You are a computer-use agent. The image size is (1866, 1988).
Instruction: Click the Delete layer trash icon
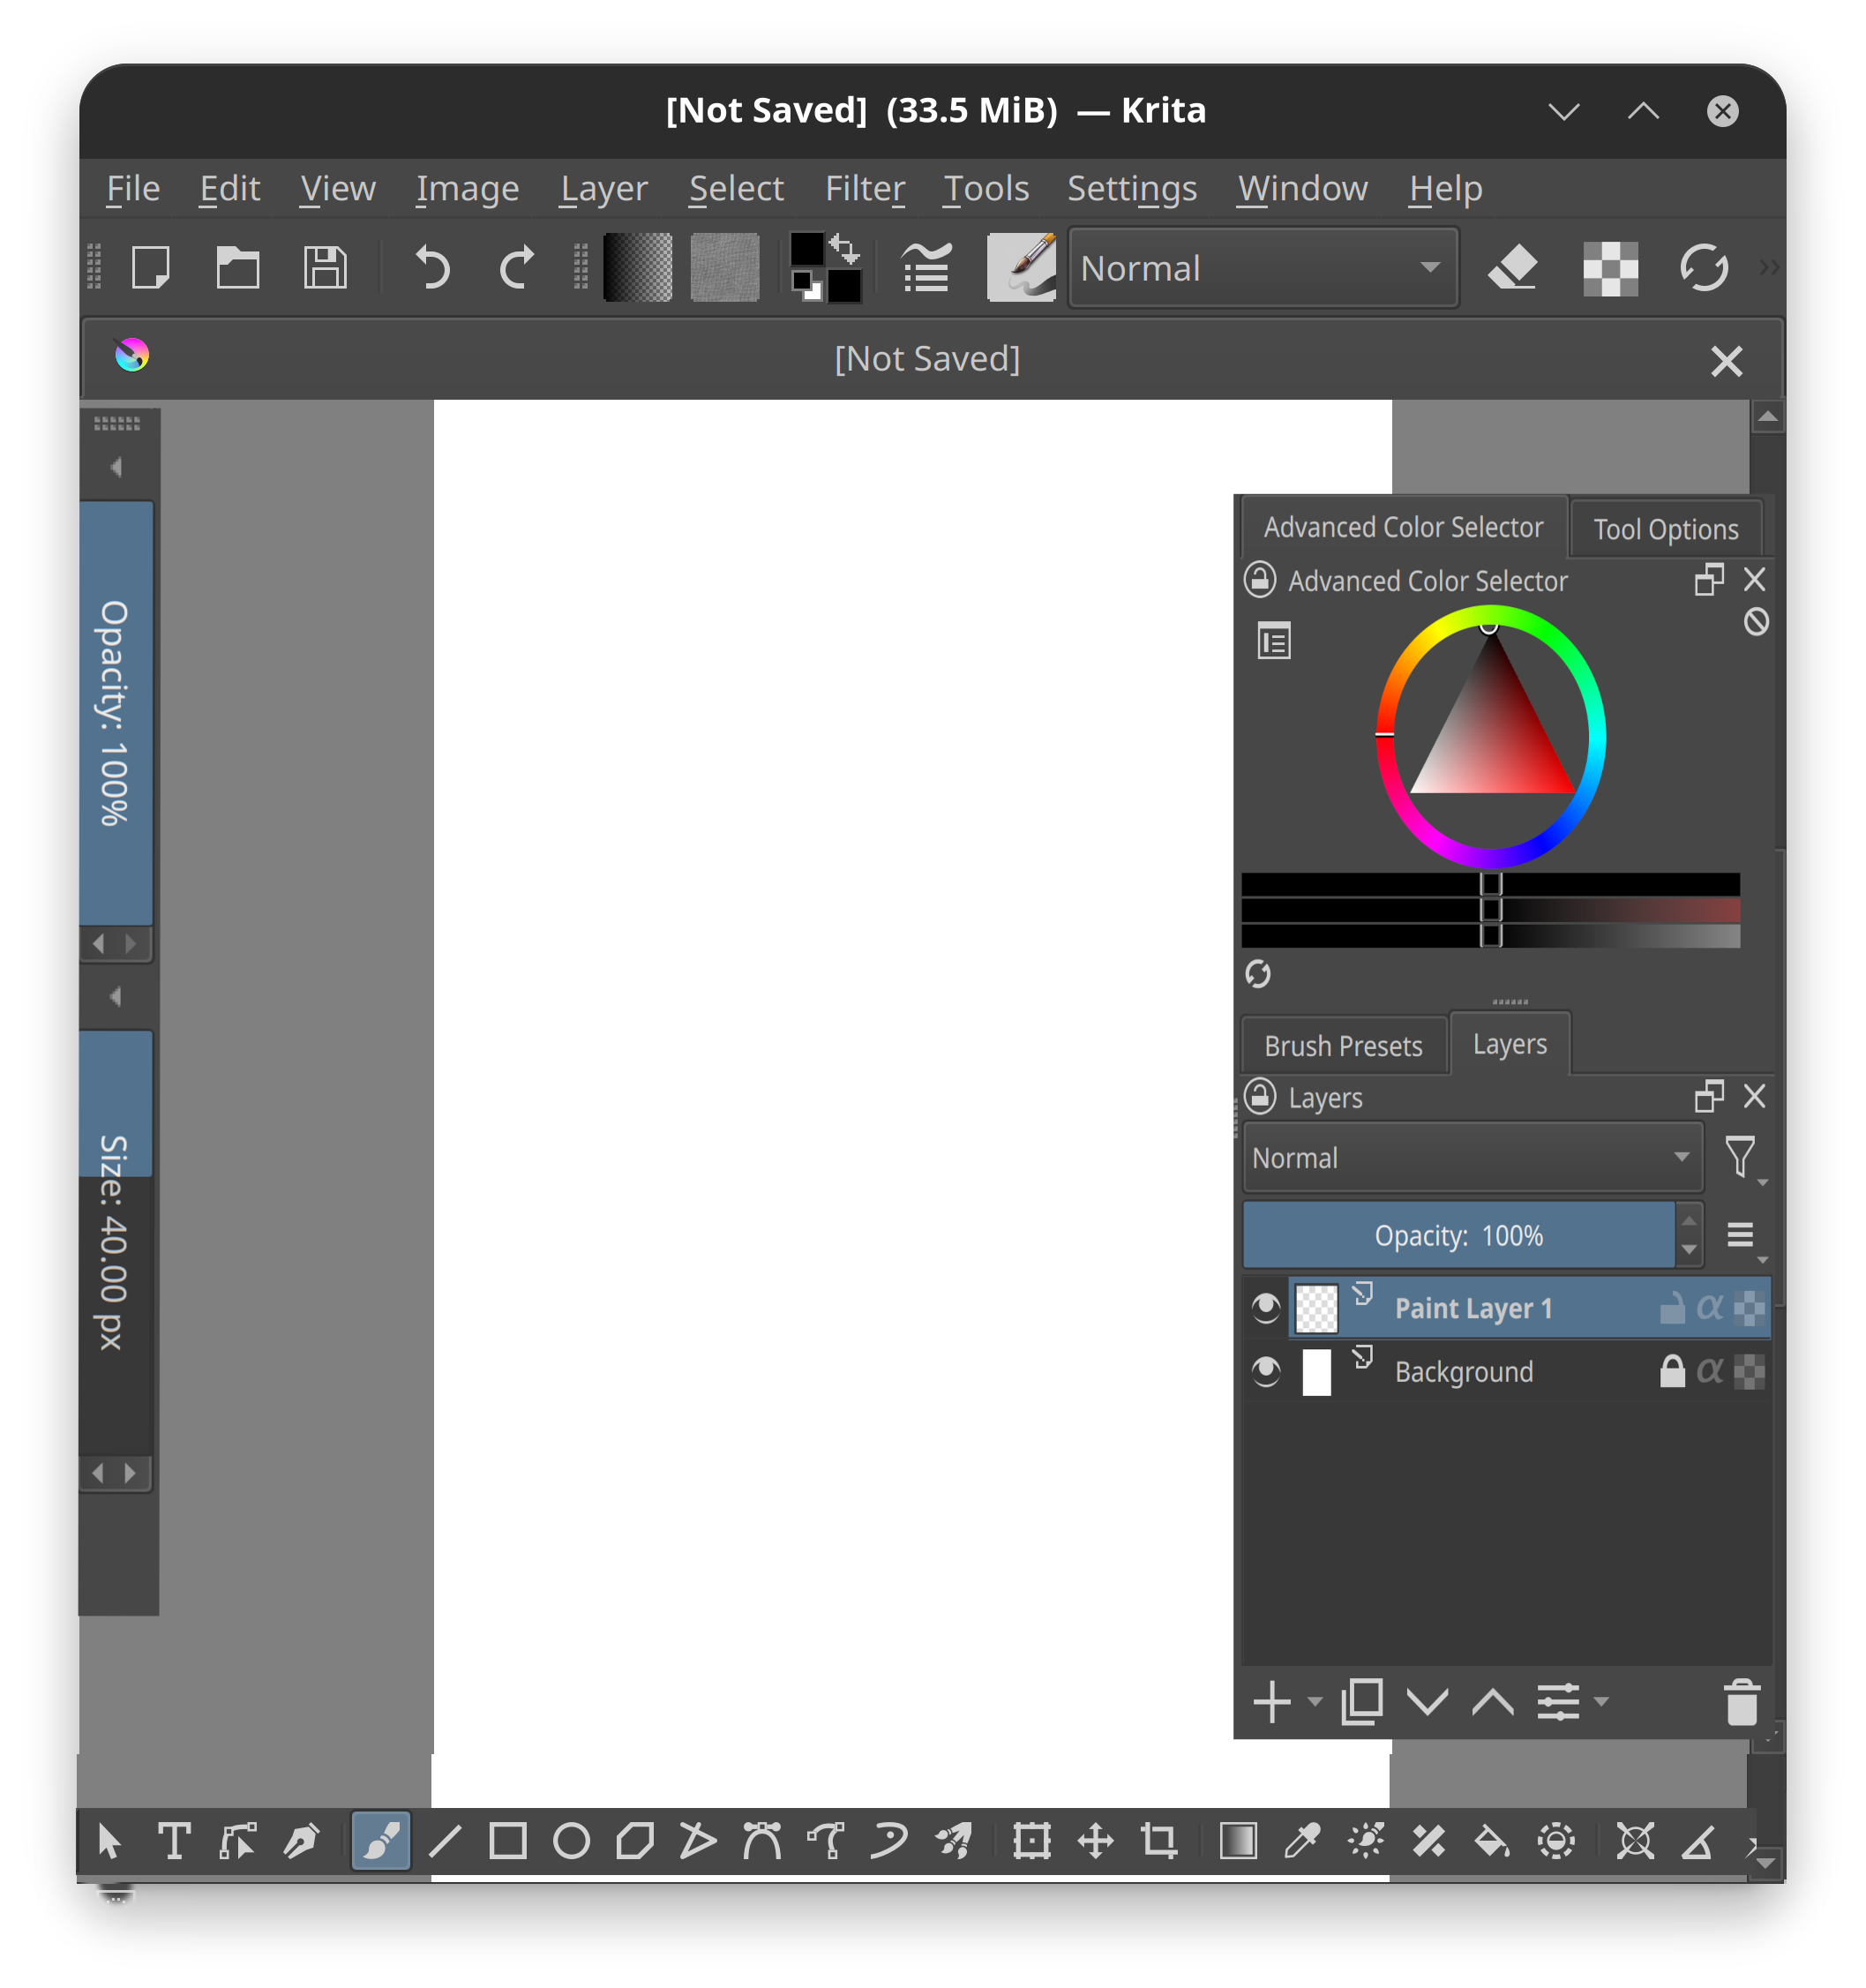[1741, 1702]
